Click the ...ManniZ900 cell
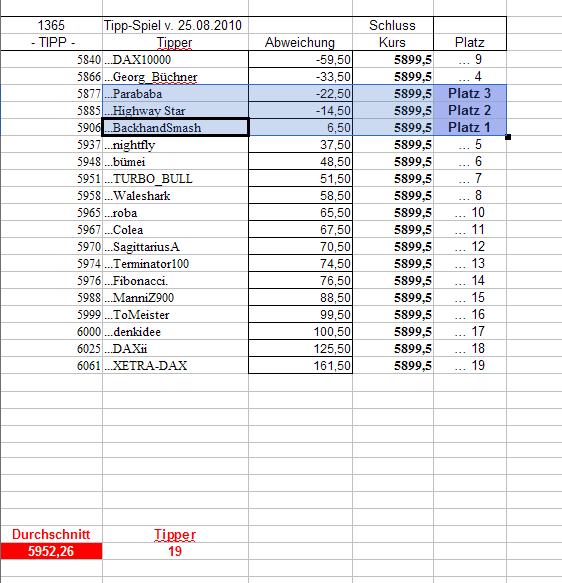The width and height of the screenshot is (562, 583). (175, 298)
